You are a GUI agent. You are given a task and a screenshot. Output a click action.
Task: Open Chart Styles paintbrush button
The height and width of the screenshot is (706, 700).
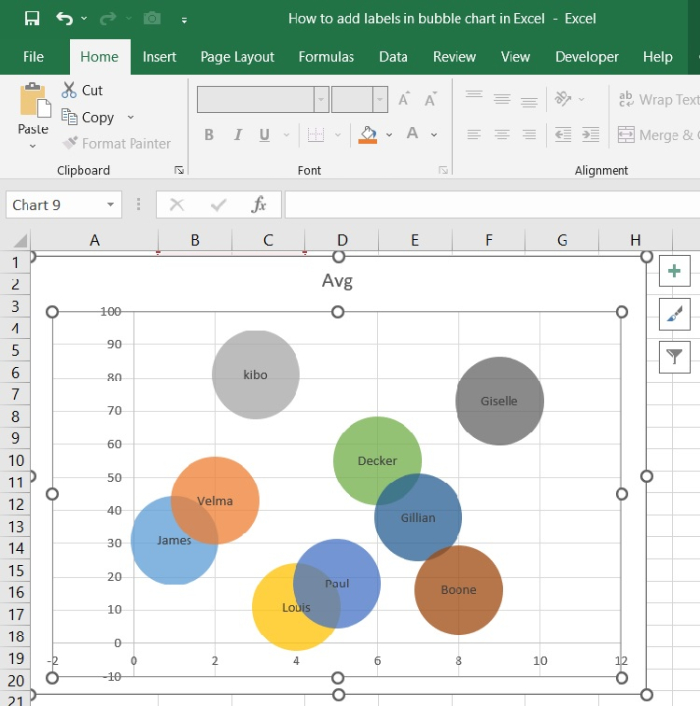click(x=674, y=314)
